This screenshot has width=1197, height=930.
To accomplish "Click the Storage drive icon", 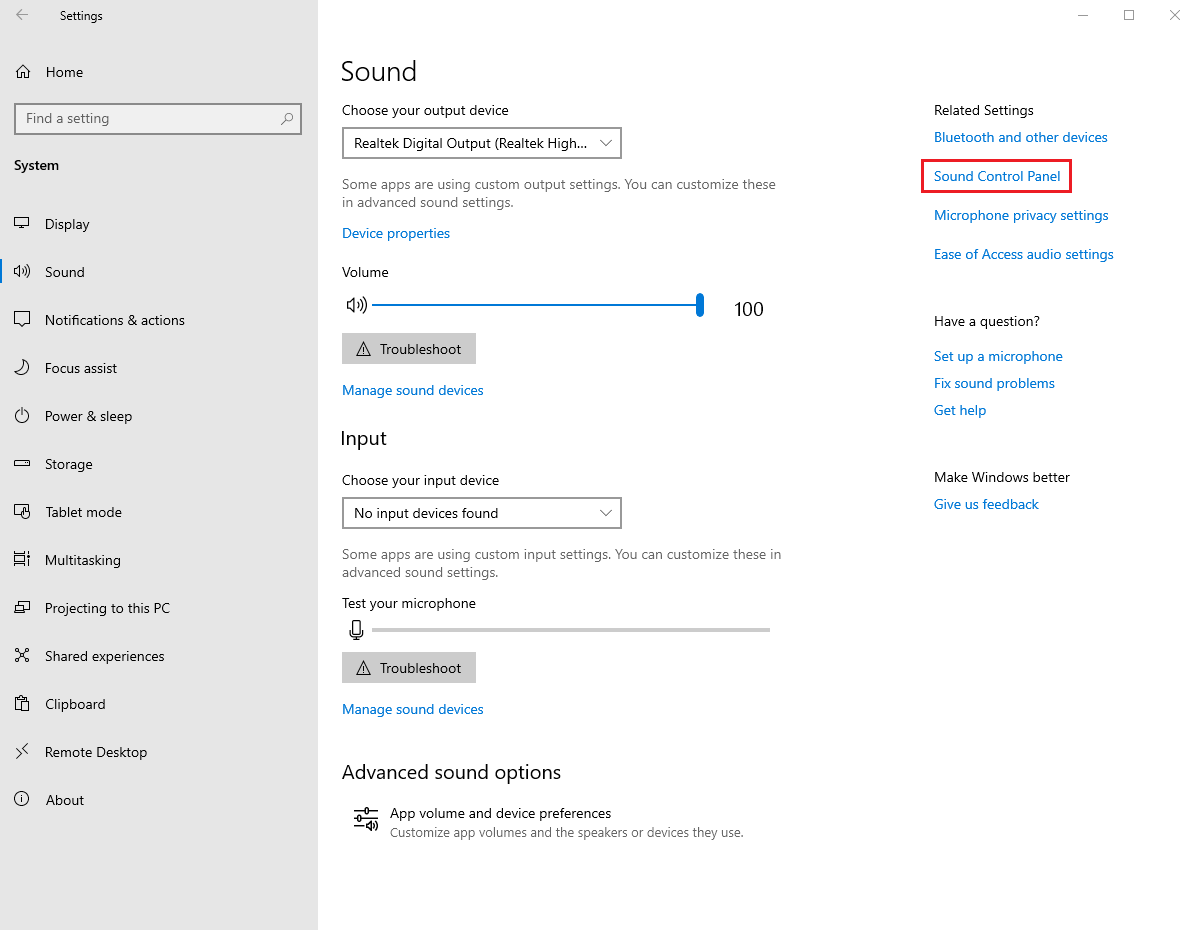I will pos(23,464).
